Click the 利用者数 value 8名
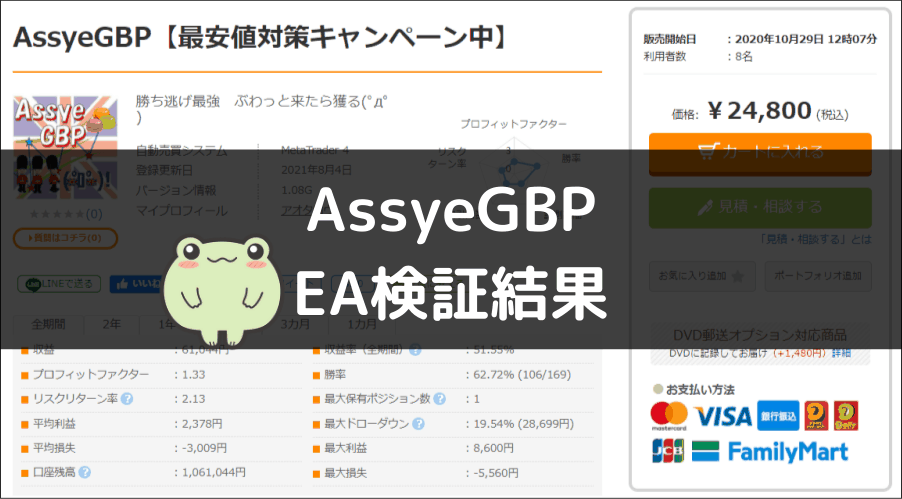902x499 pixels. coord(743,56)
